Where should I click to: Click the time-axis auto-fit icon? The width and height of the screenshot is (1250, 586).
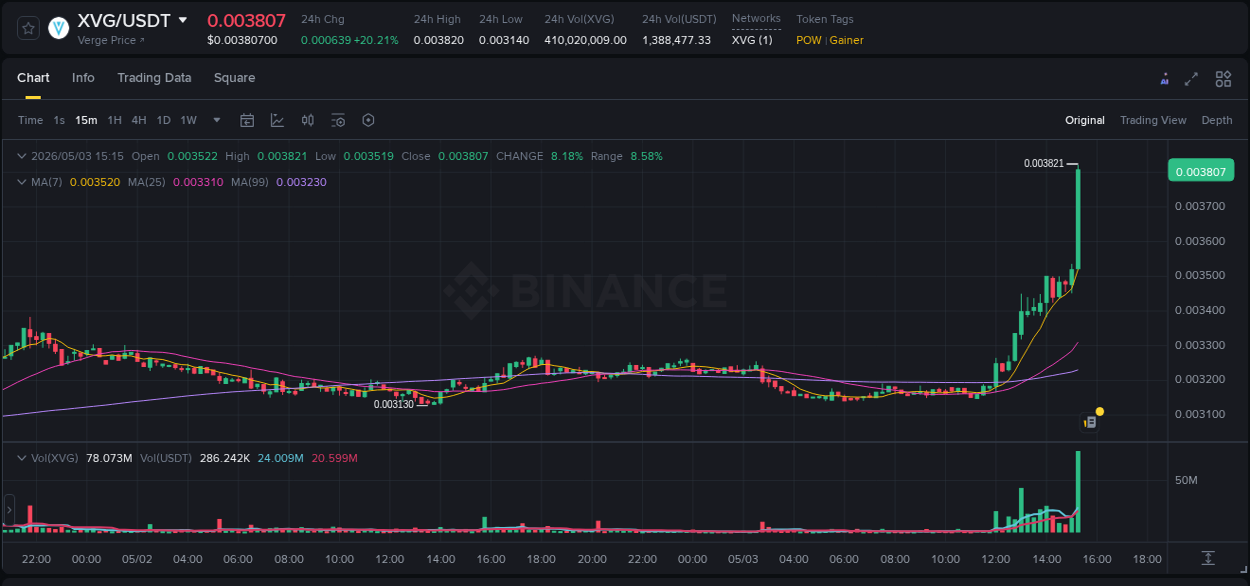pos(1208,558)
